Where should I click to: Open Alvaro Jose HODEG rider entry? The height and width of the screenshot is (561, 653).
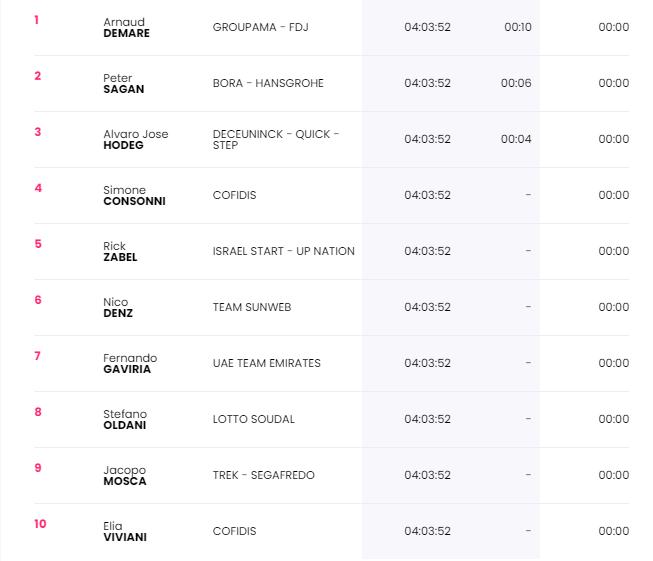[x=136, y=140]
